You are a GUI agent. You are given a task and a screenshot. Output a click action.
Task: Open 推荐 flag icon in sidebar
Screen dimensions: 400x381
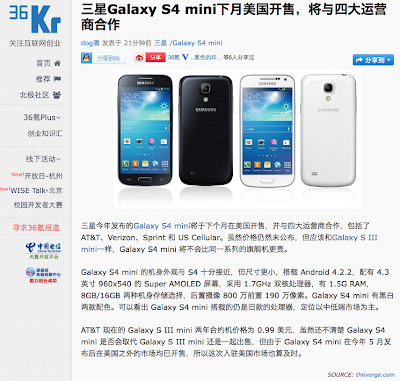point(57,79)
